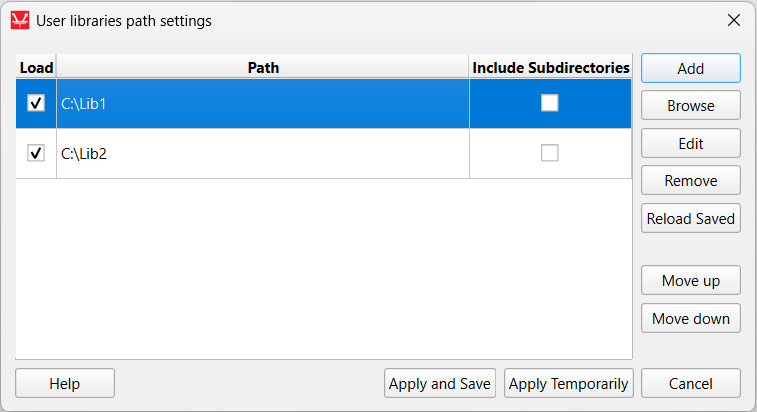The image size is (757, 412).
Task: Click Apply and Save
Action: point(440,383)
